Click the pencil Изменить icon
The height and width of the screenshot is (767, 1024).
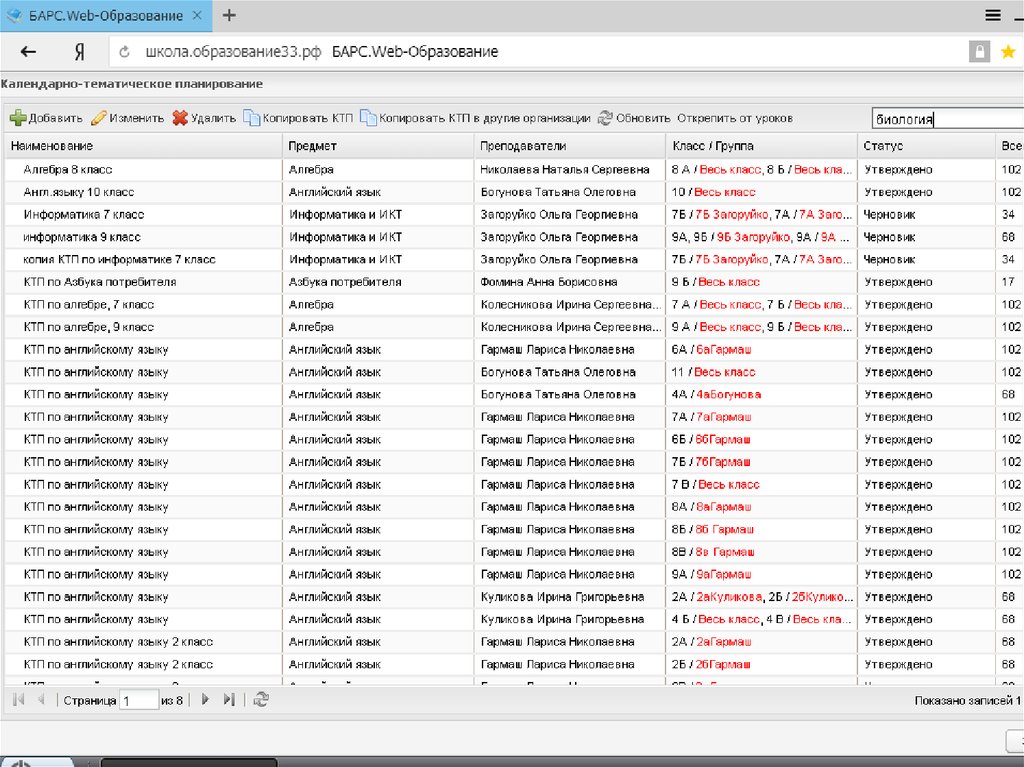coord(98,118)
